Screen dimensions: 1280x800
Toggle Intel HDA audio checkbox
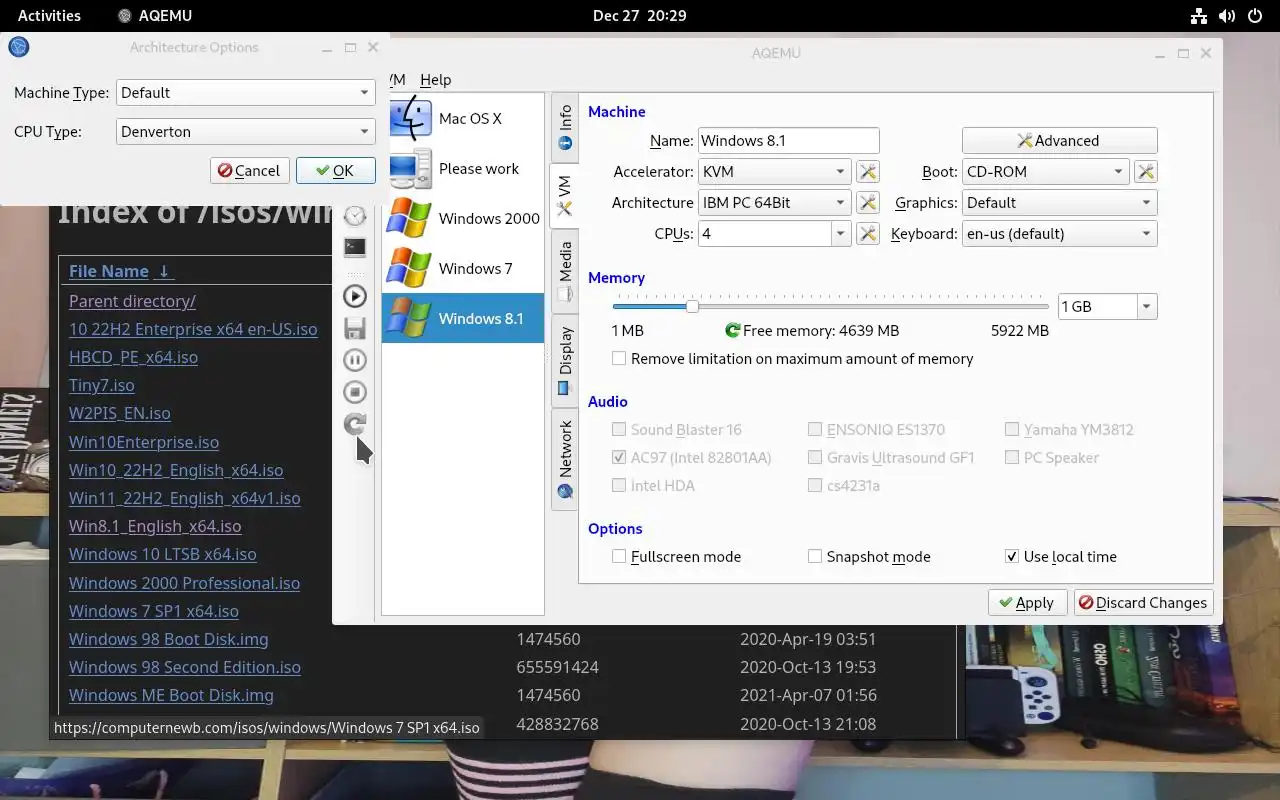(x=619, y=485)
